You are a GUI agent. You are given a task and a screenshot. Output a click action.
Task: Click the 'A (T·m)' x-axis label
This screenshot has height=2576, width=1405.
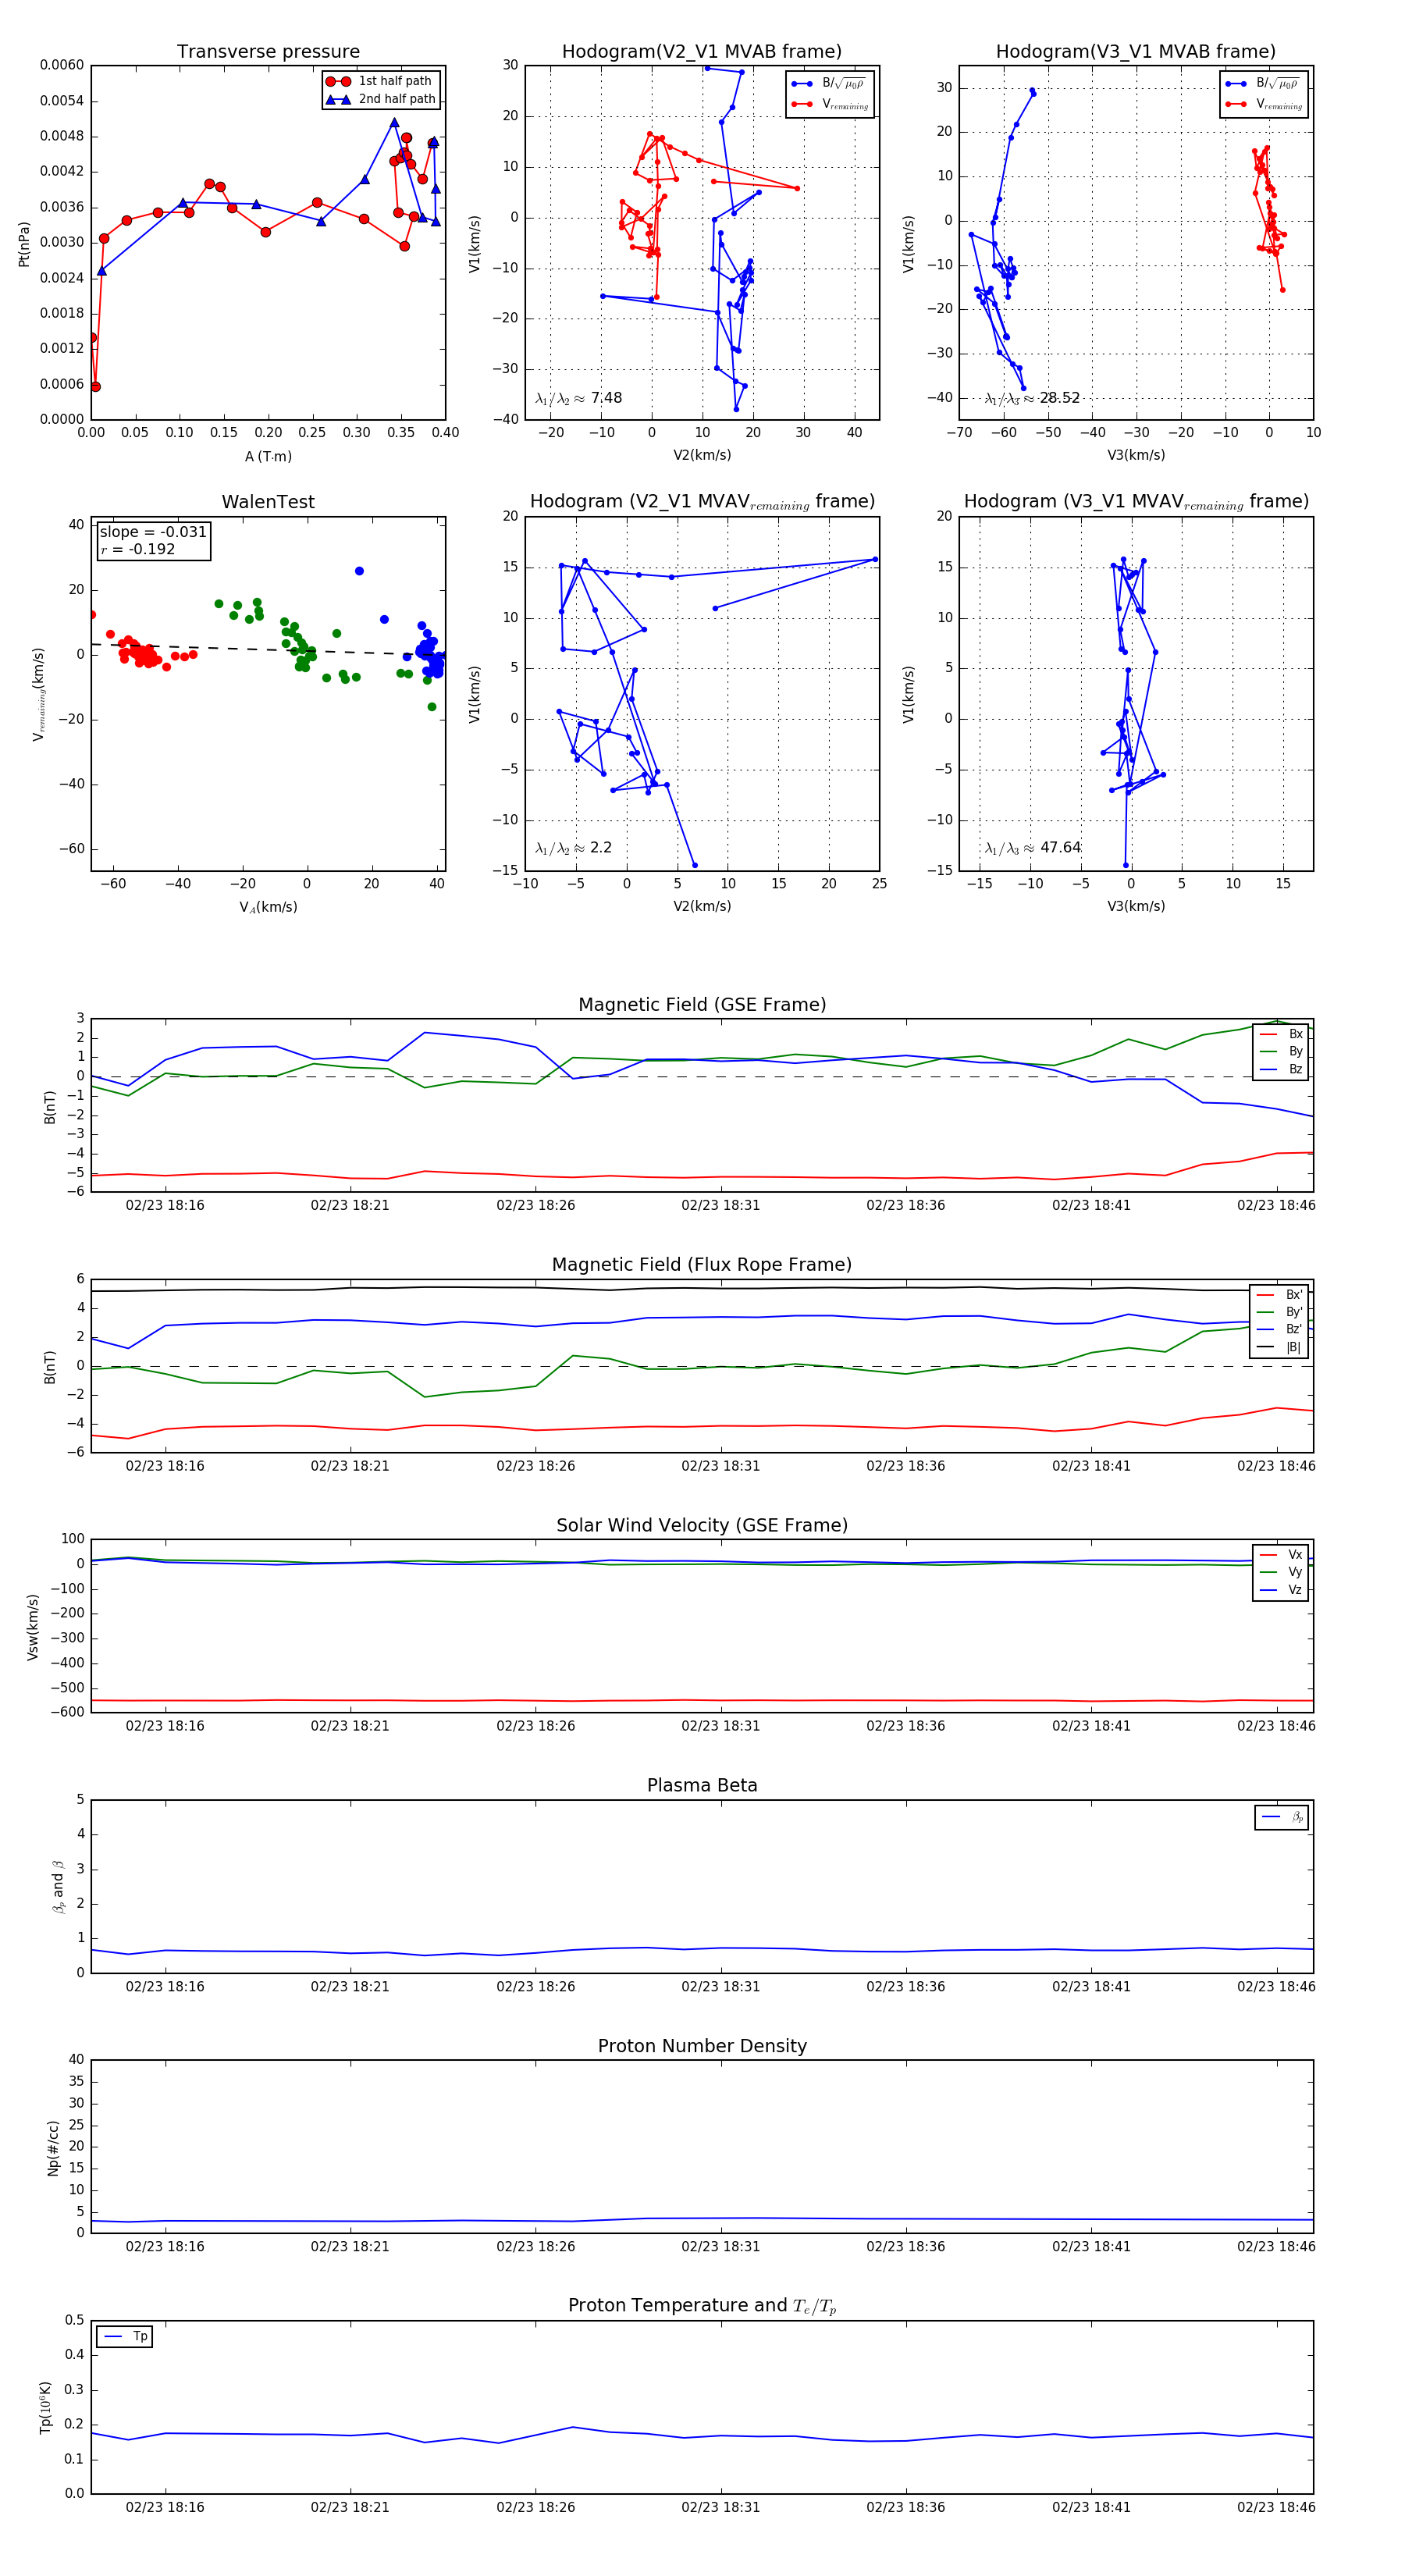pyautogui.click(x=268, y=456)
